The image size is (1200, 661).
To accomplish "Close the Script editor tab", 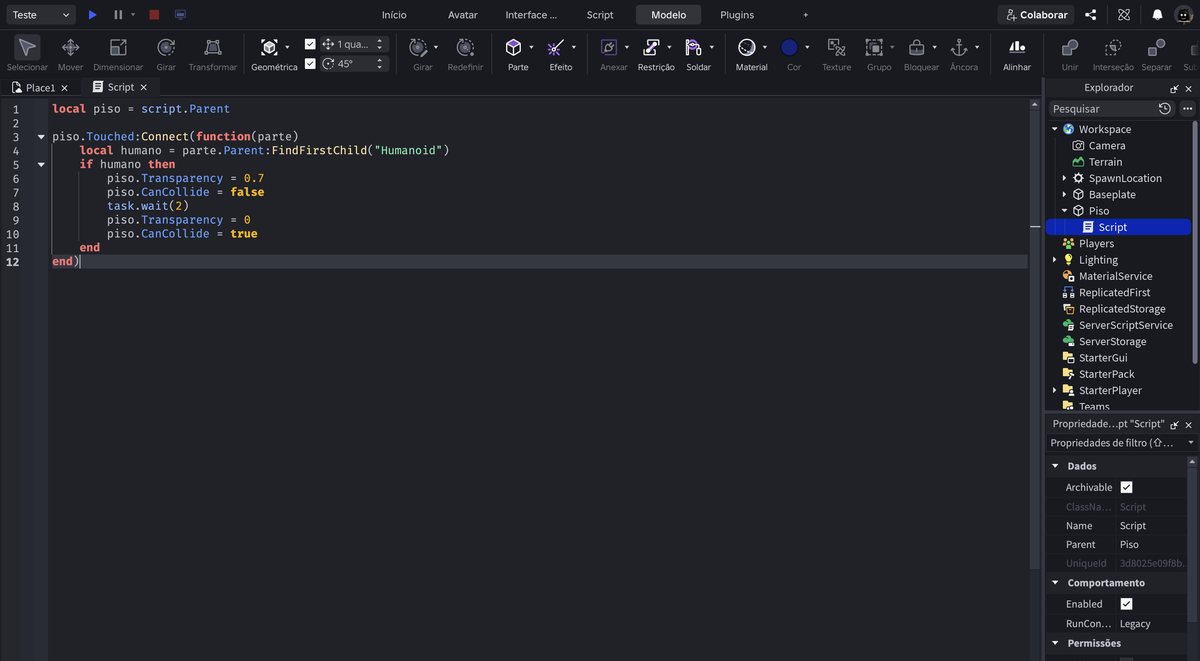I will tap(144, 87).
